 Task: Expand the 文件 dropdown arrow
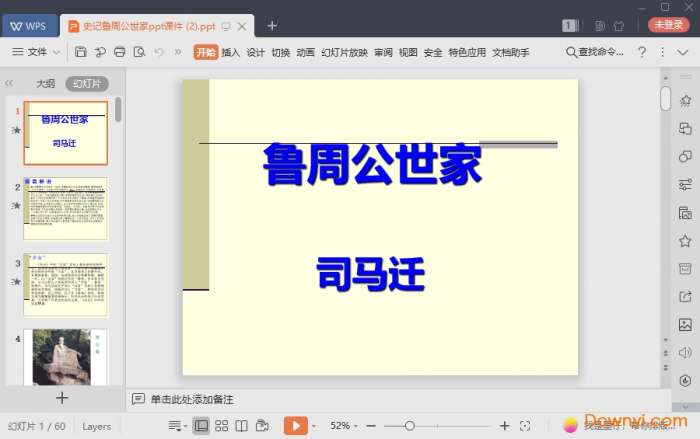point(57,52)
